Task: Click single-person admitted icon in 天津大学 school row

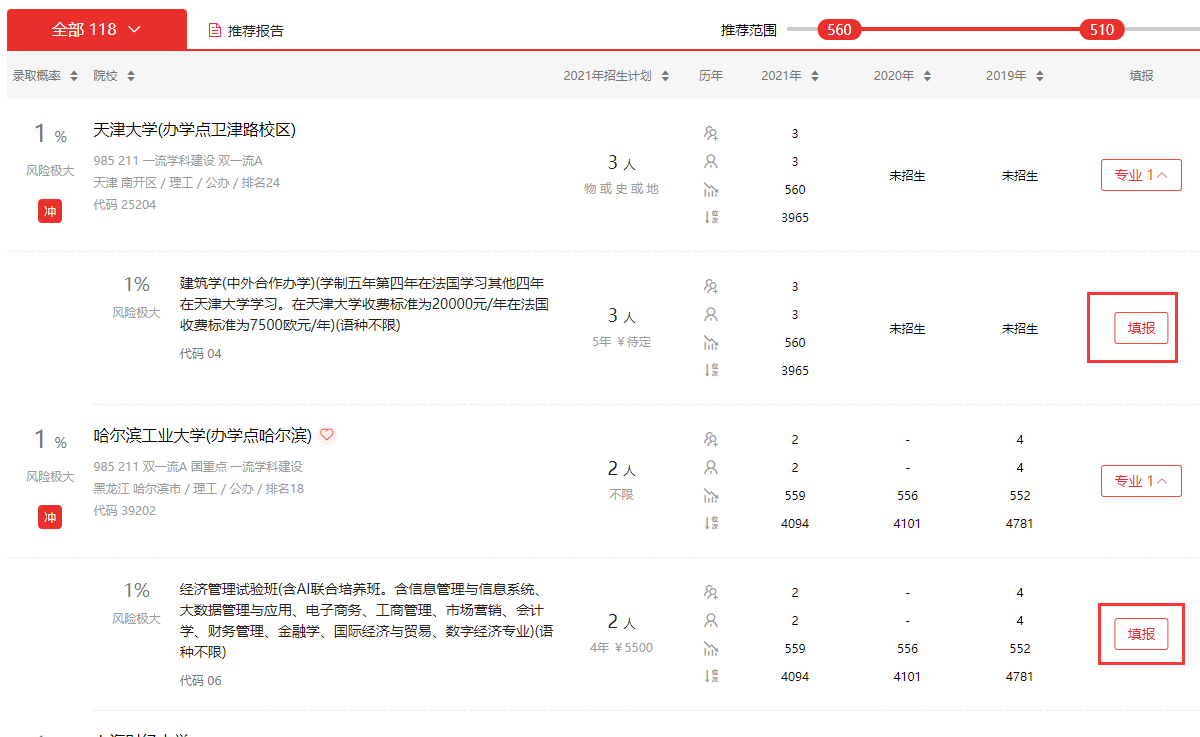Action: pyautogui.click(x=711, y=161)
